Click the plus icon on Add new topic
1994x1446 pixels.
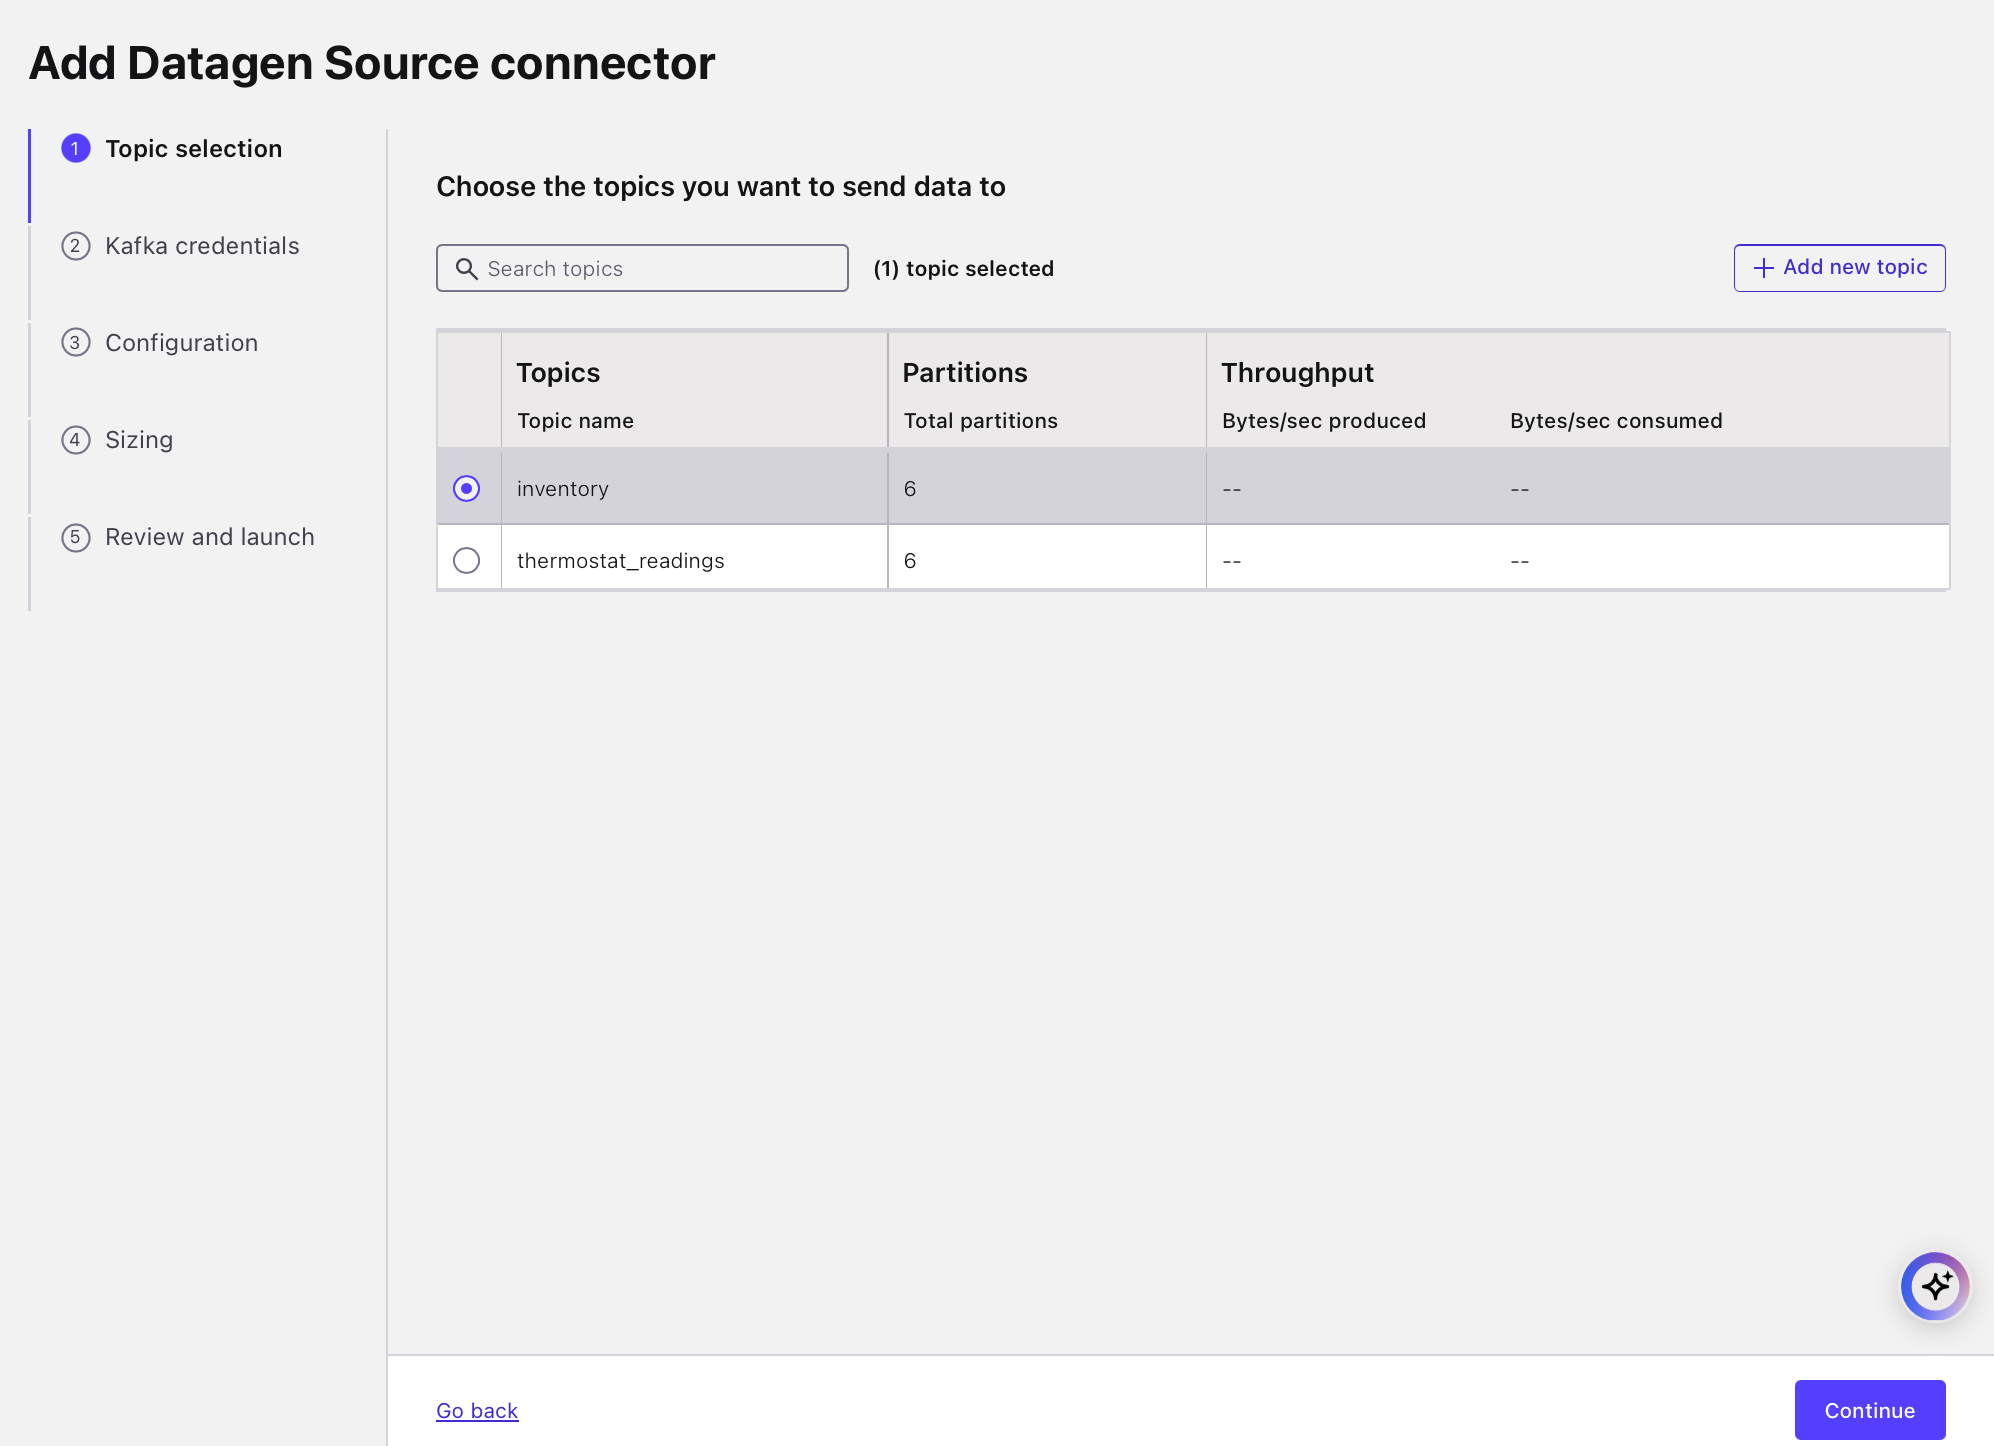(1763, 268)
